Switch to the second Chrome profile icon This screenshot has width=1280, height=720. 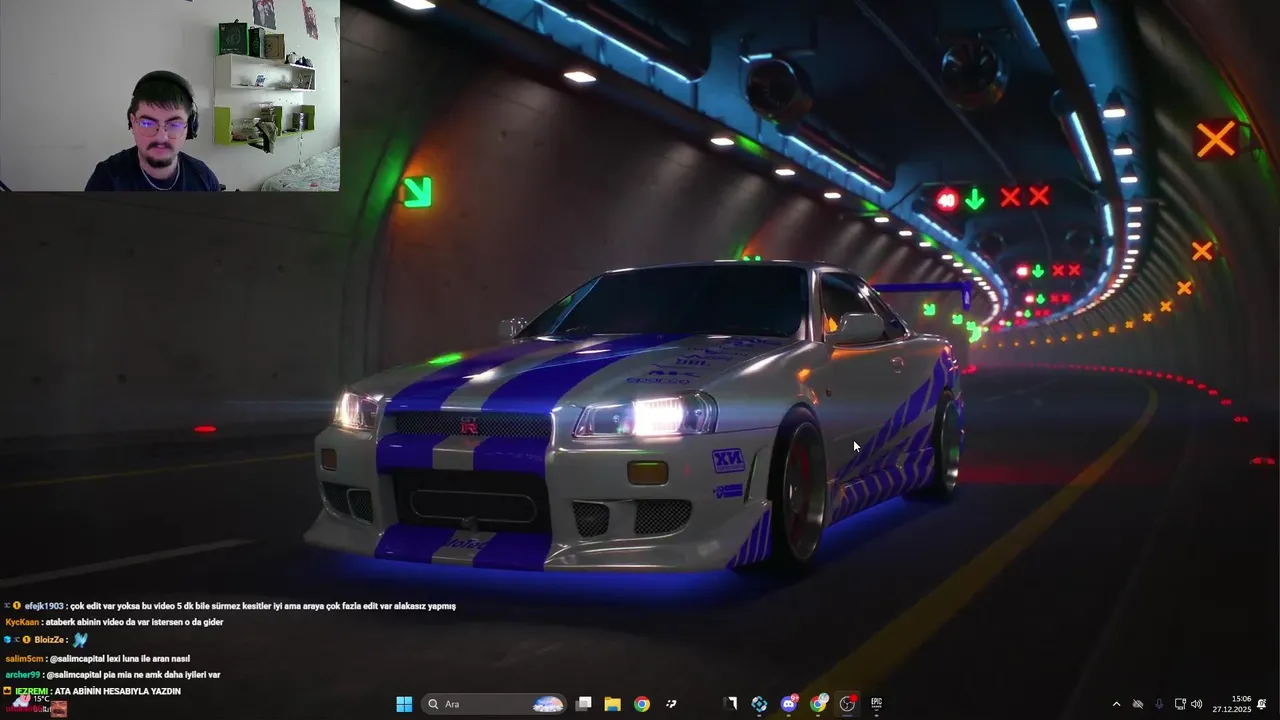pos(819,704)
